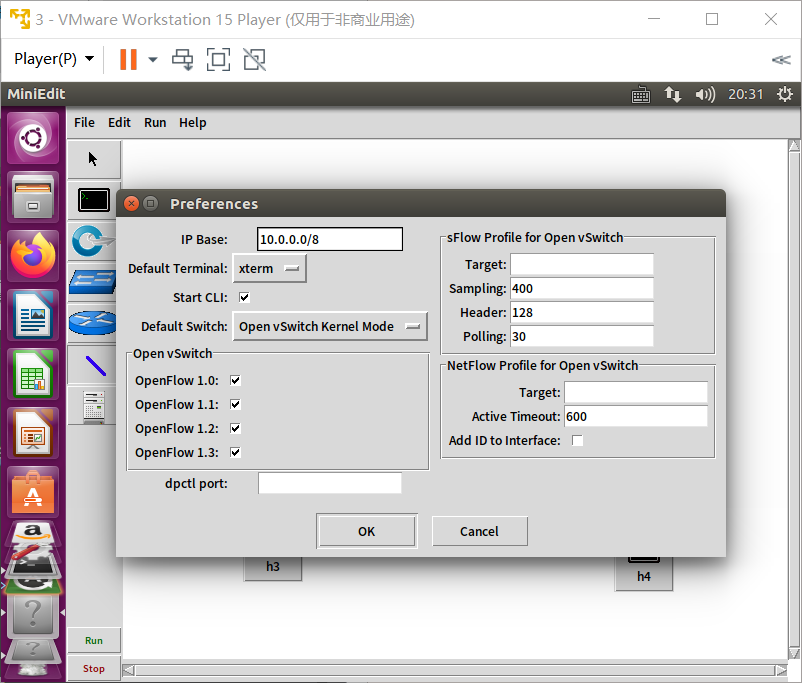802x683 pixels.
Task: Select the Host terminal tool icon
Action: point(94,200)
